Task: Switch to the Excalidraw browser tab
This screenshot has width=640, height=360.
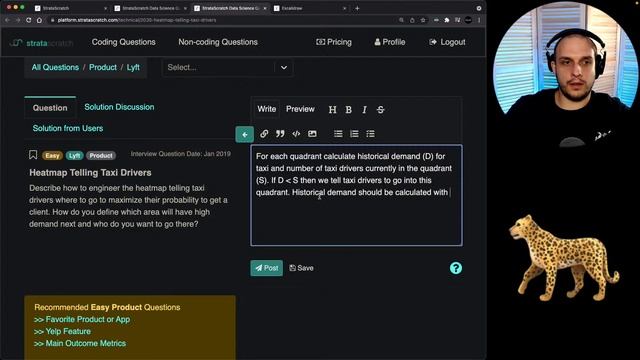Action: pos(310,8)
